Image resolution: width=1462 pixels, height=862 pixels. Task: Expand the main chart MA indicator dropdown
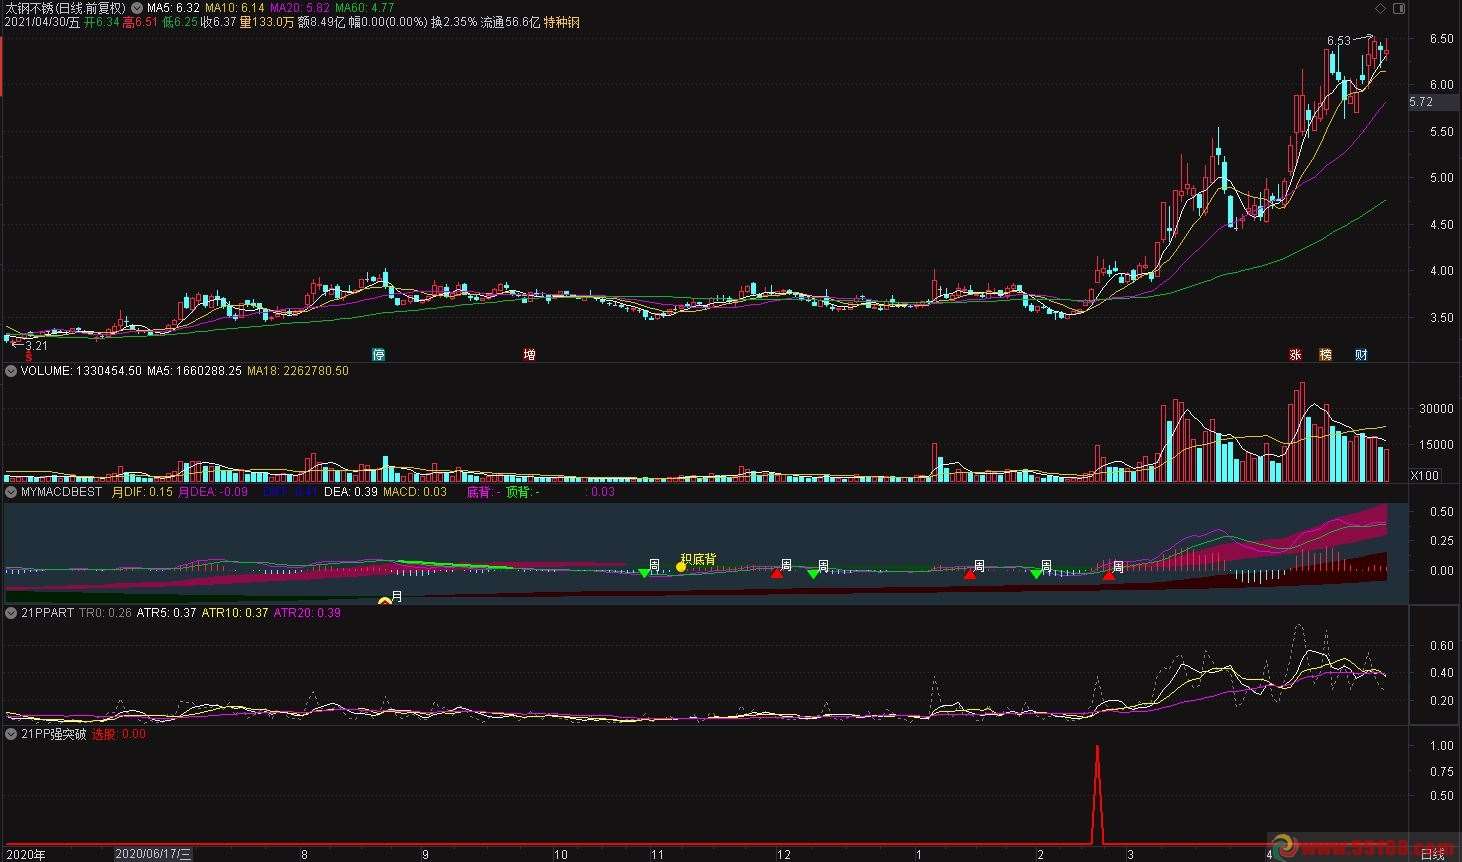(137, 8)
